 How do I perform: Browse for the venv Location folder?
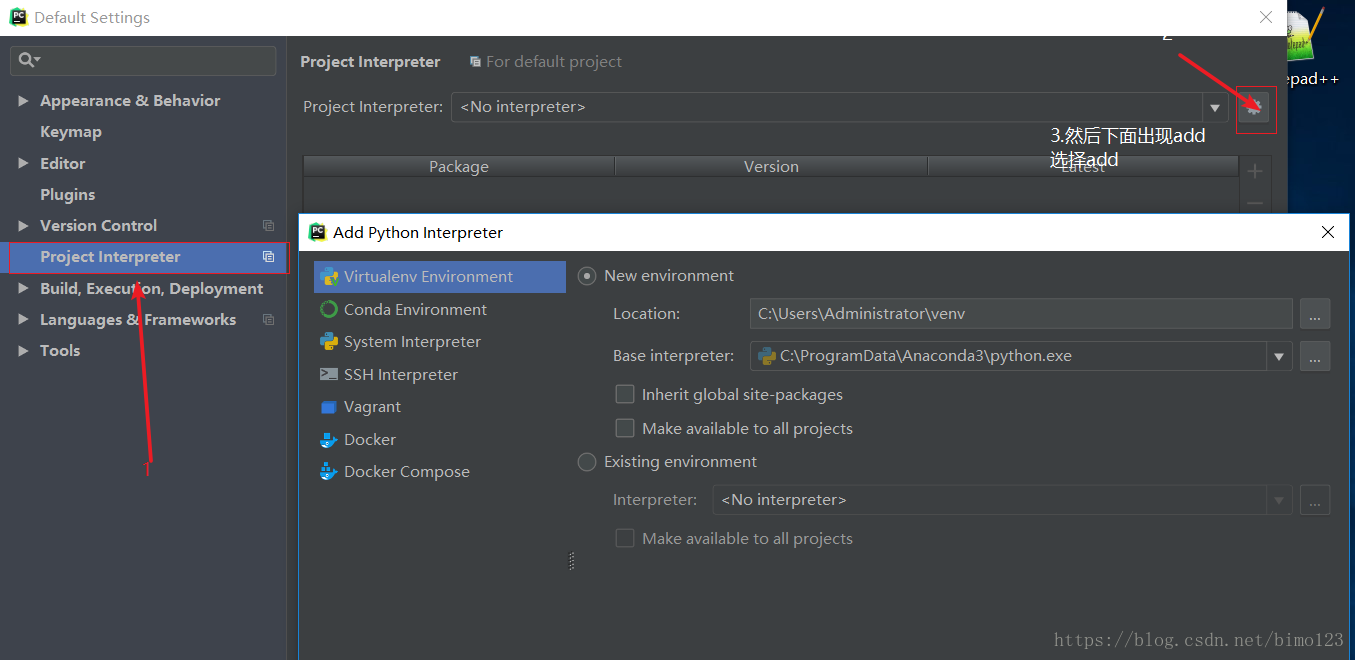click(1315, 314)
